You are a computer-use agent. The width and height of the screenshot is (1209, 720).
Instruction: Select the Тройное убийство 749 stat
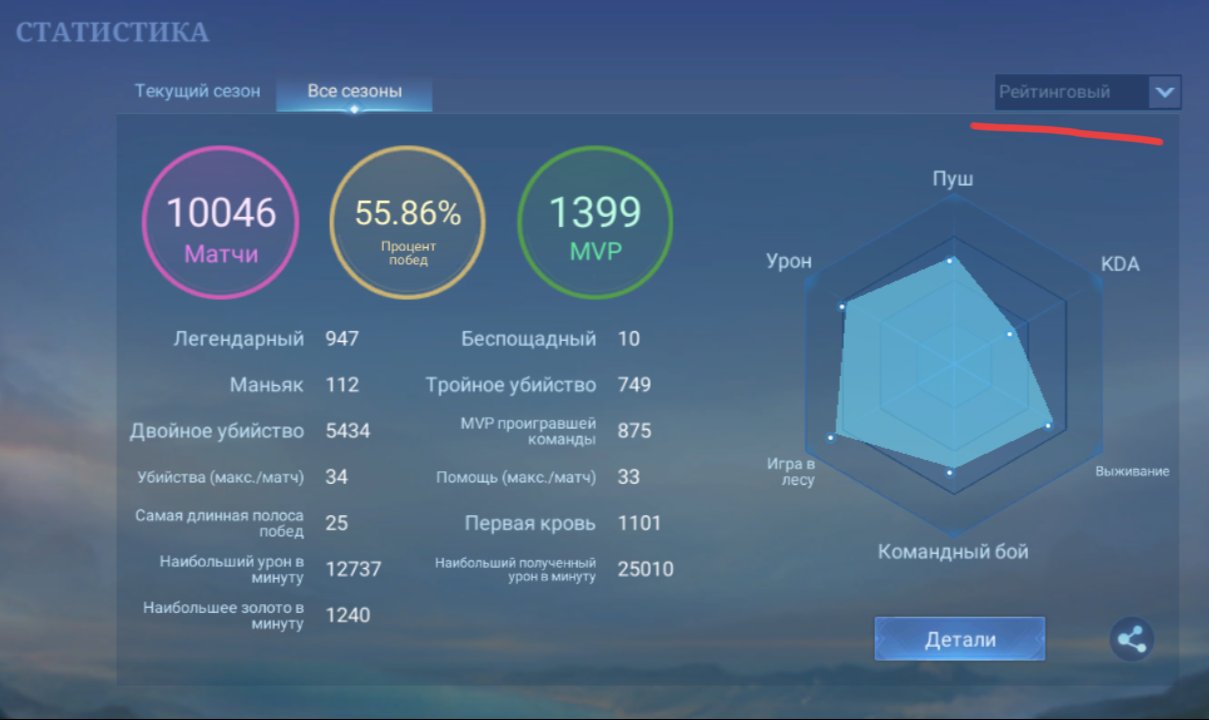[x=538, y=385]
